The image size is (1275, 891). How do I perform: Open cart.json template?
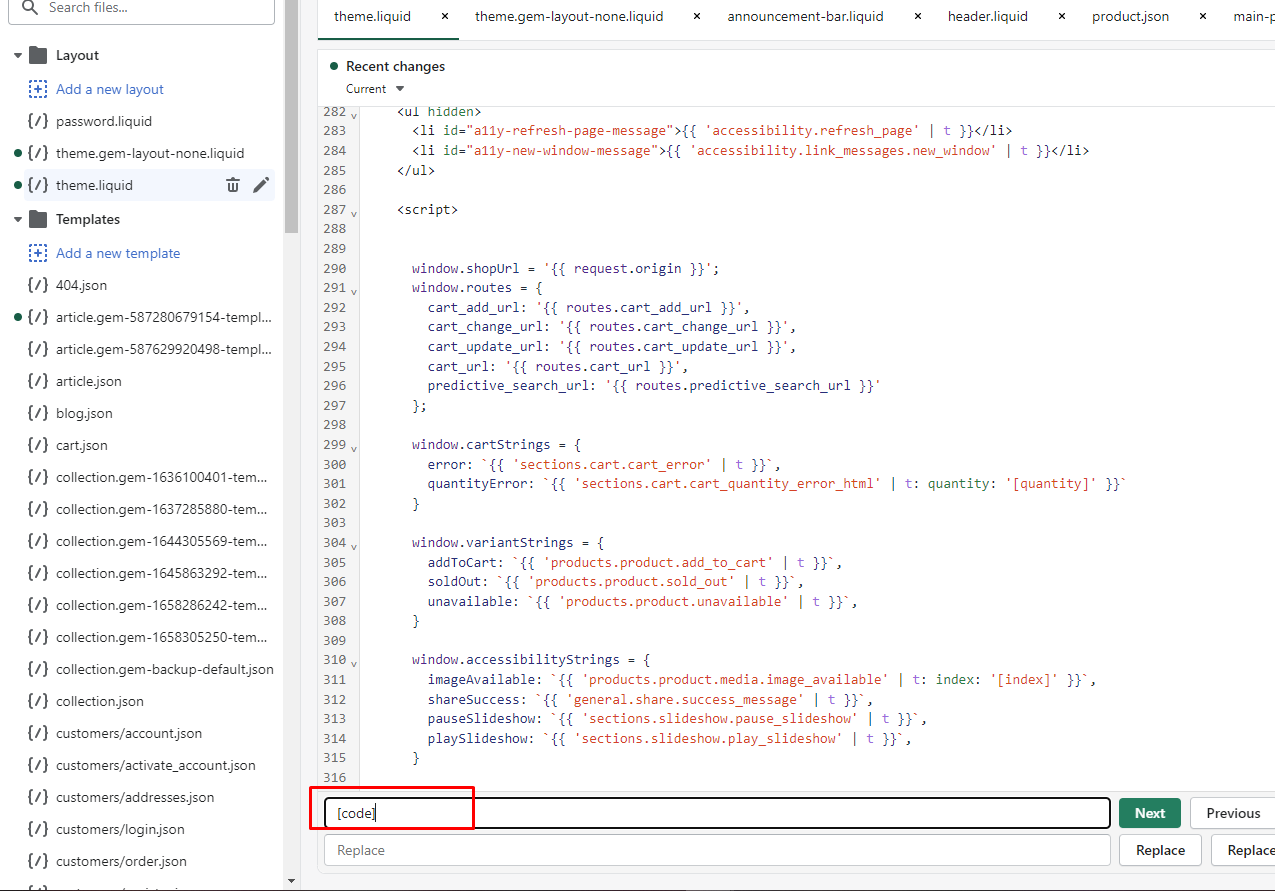pyautogui.click(x=82, y=445)
